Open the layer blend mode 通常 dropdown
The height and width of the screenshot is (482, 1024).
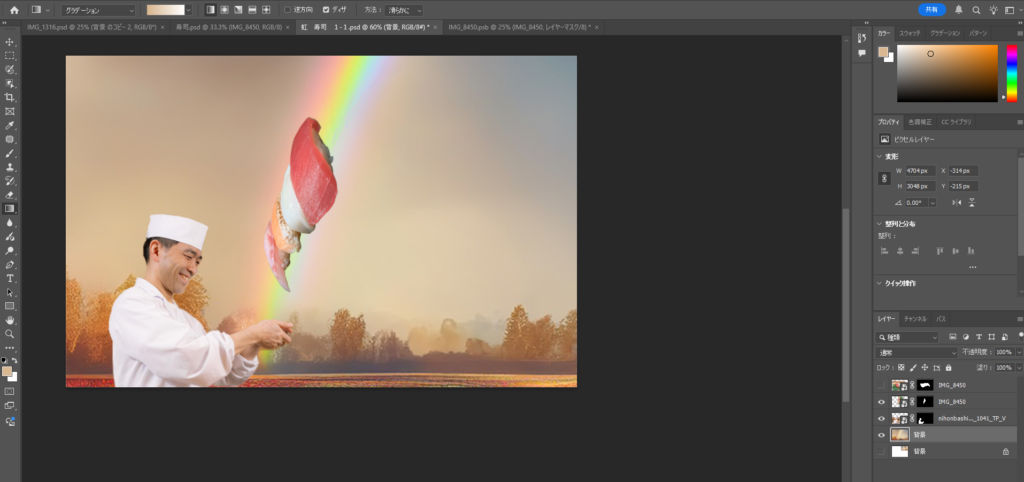[x=916, y=353]
